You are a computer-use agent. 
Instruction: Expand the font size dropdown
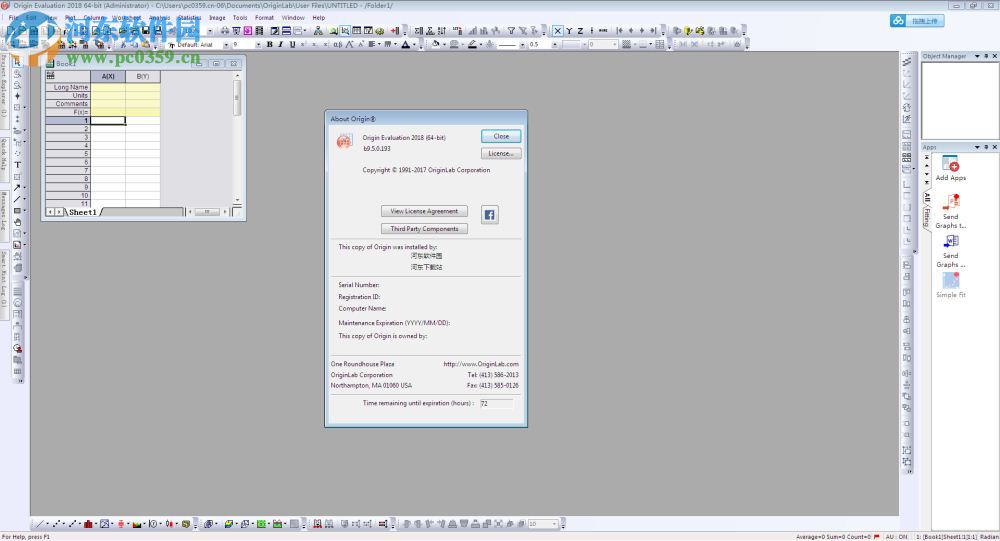pyautogui.click(x=258, y=45)
